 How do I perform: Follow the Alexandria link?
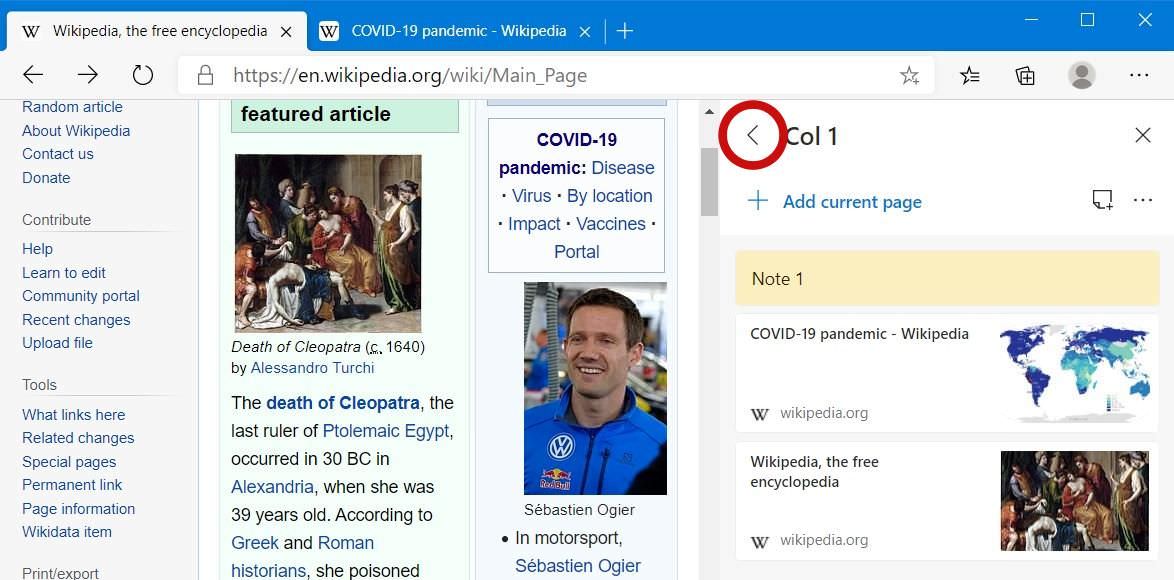pos(273,487)
